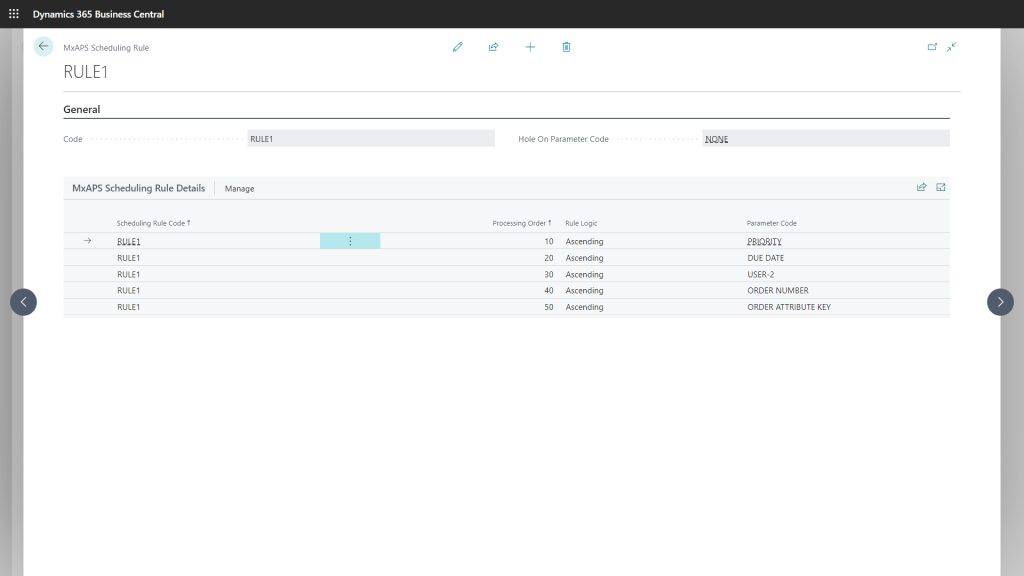The image size is (1024, 576).
Task: Click the back arrow to return
Action: [x=42, y=46]
